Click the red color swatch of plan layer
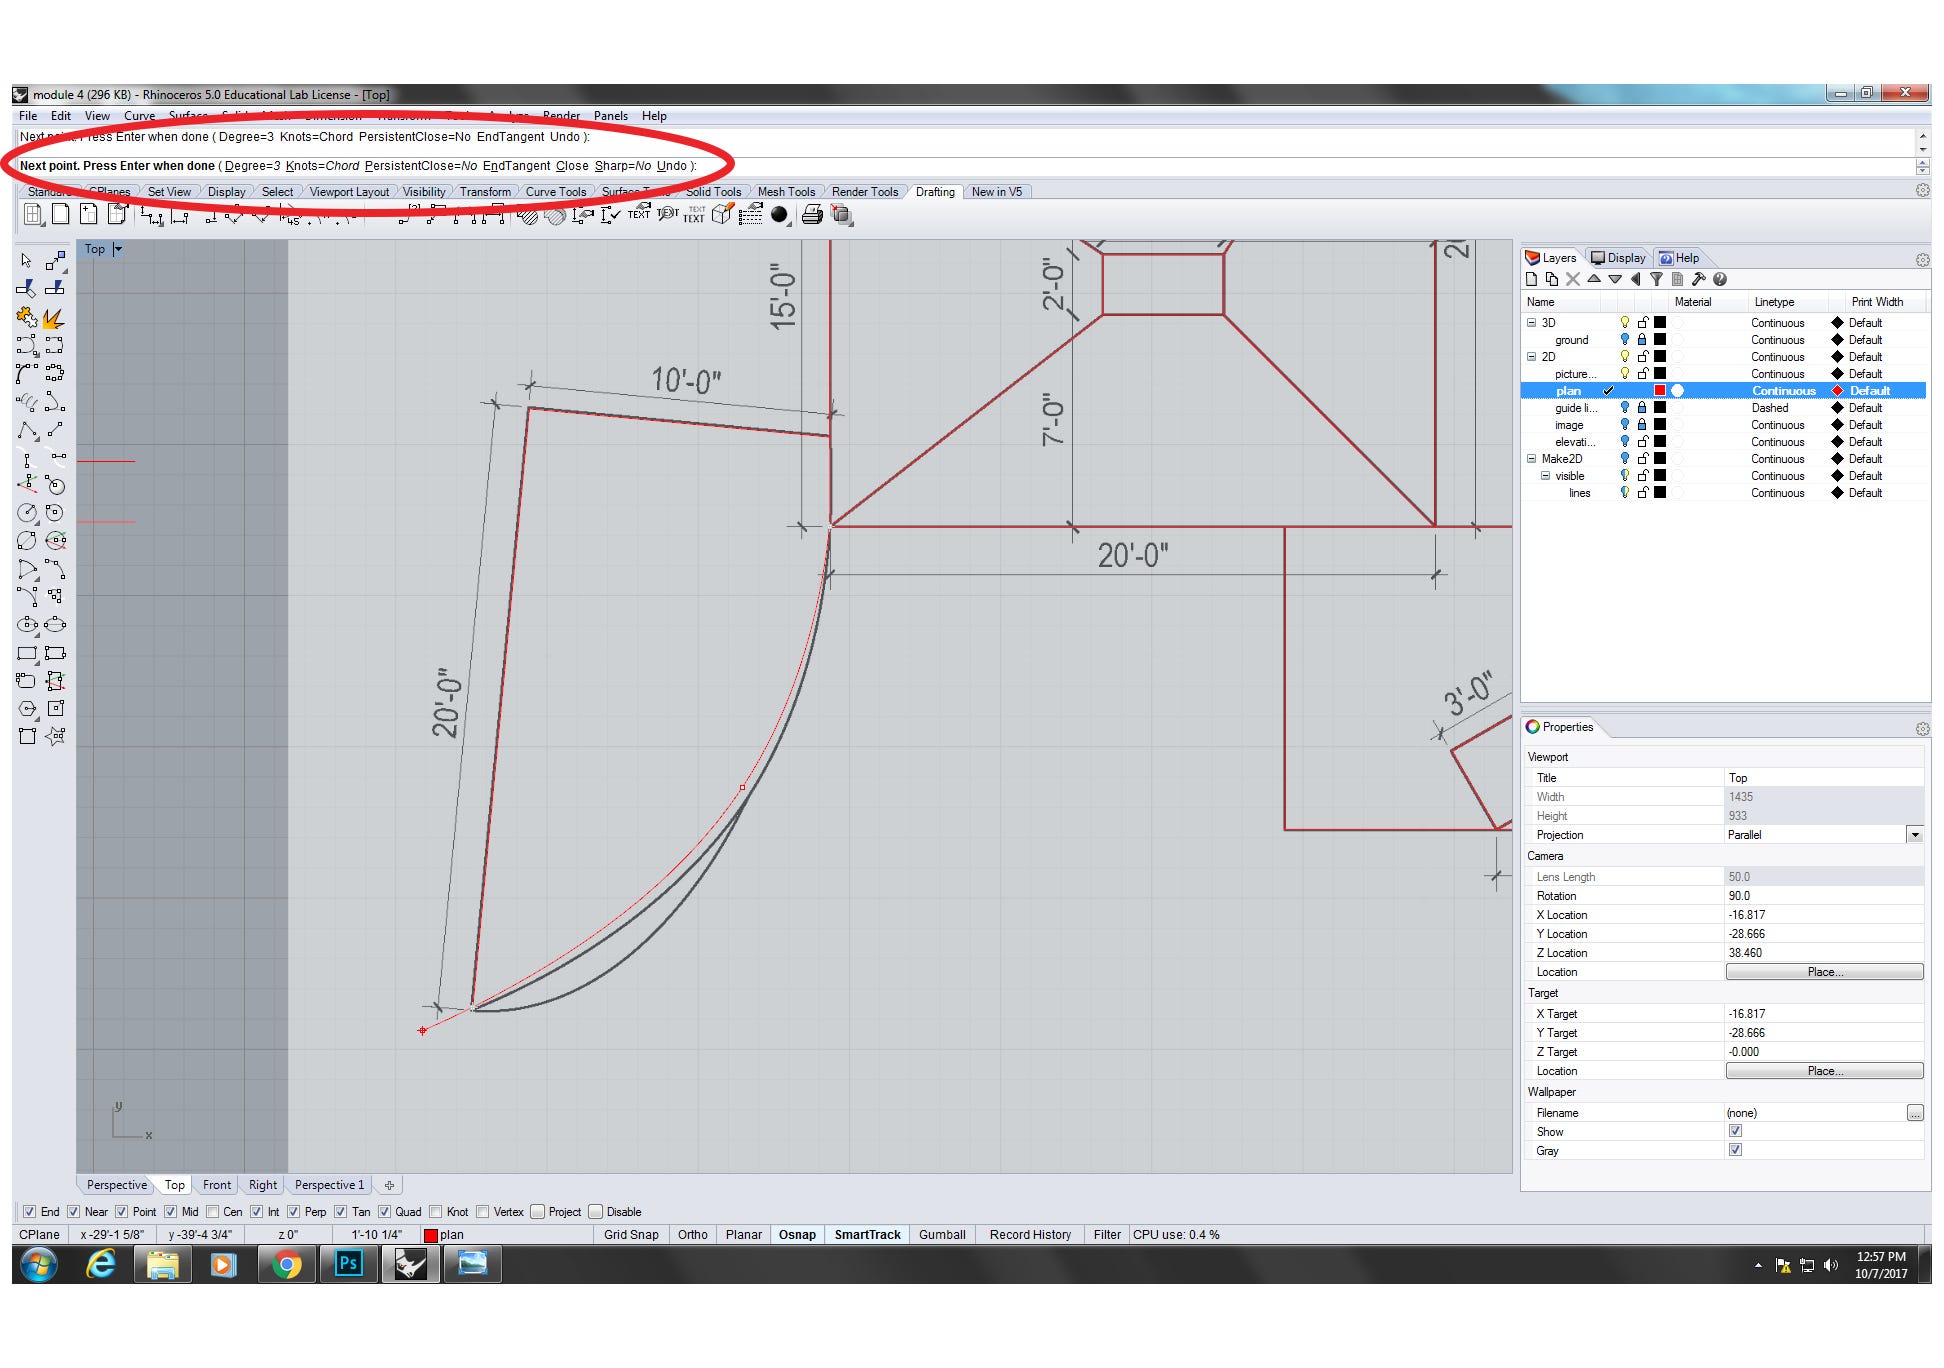 (x=1660, y=390)
